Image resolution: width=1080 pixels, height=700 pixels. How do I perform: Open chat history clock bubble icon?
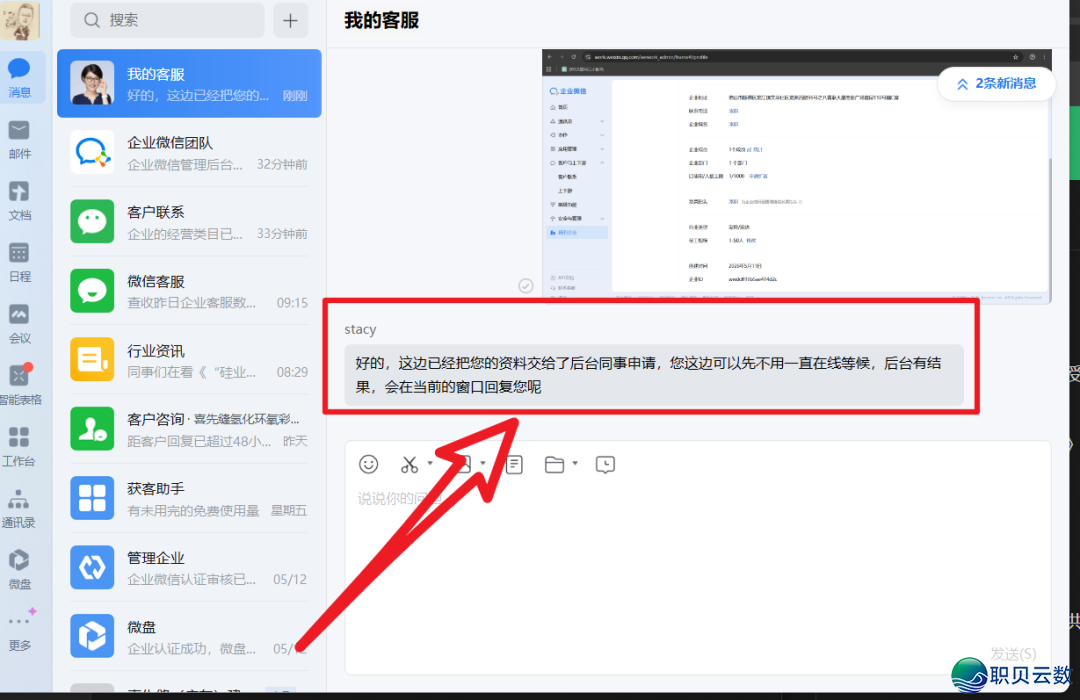coord(605,464)
